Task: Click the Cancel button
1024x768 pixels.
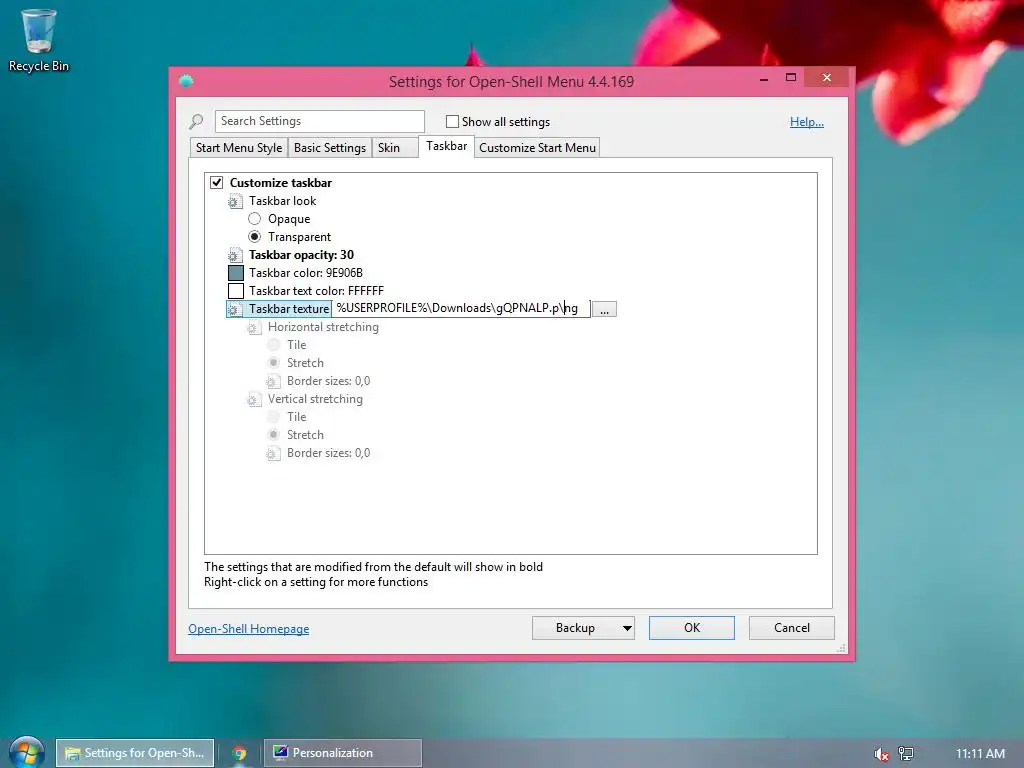Action: [792, 628]
